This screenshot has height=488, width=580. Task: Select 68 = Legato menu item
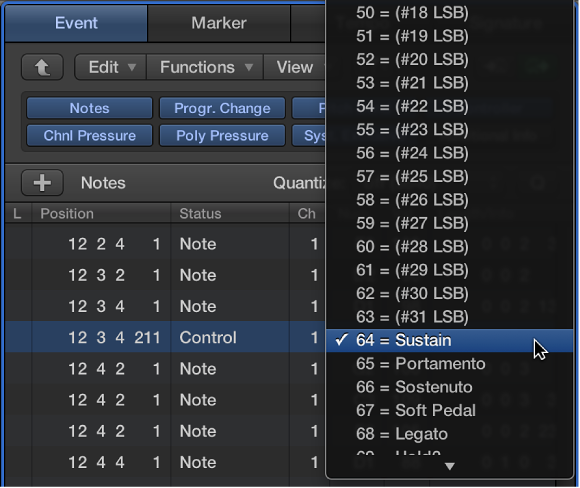tap(449, 434)
